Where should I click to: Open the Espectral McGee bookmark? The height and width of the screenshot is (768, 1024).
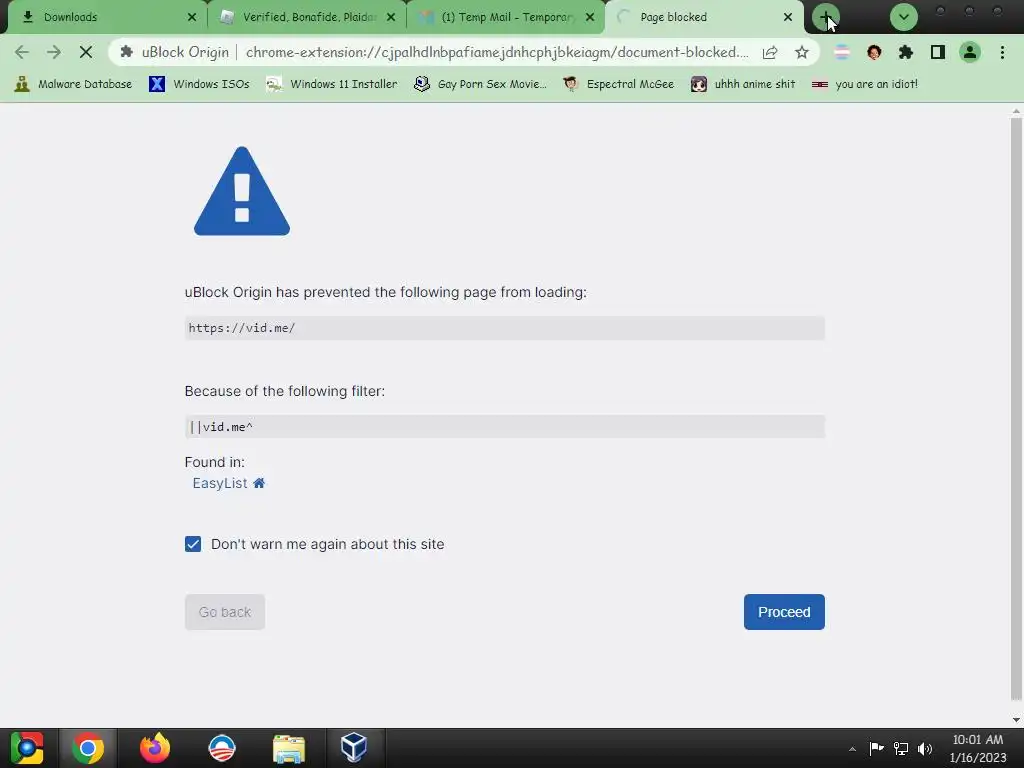(x=619, y=84)
